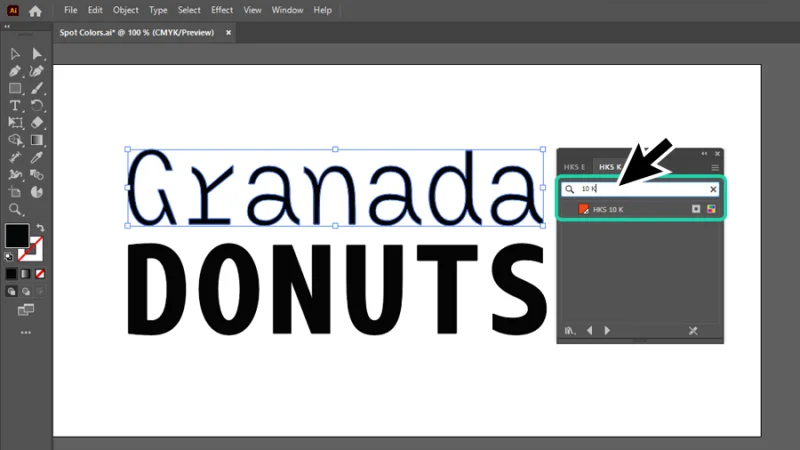The image size is (800, 450).
Task: Select the Type tool
Action: pyautogui.click(x=15, y=106)
